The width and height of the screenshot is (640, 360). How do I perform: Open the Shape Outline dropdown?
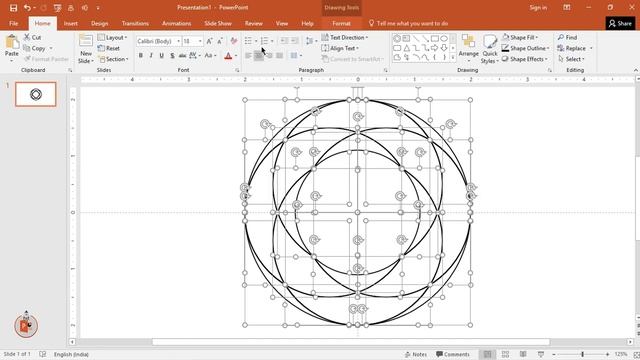(x=525, y=48)
